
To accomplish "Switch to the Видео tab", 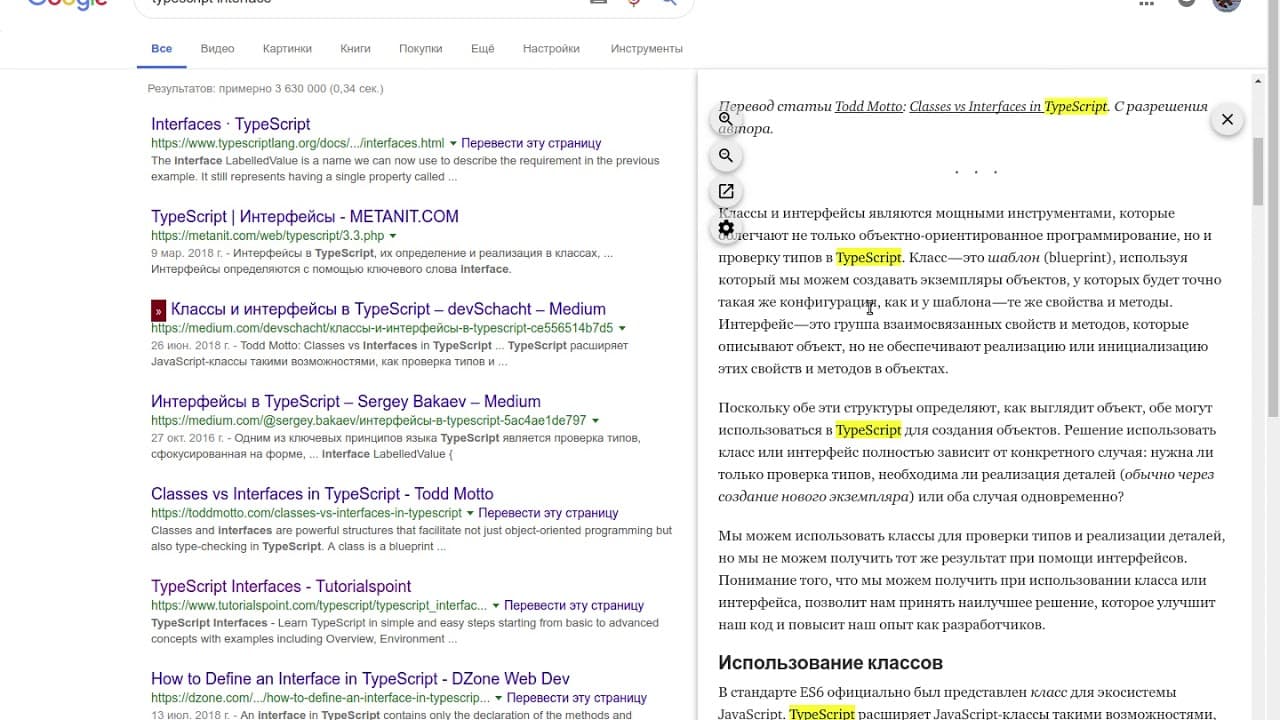I will (217, 48).
